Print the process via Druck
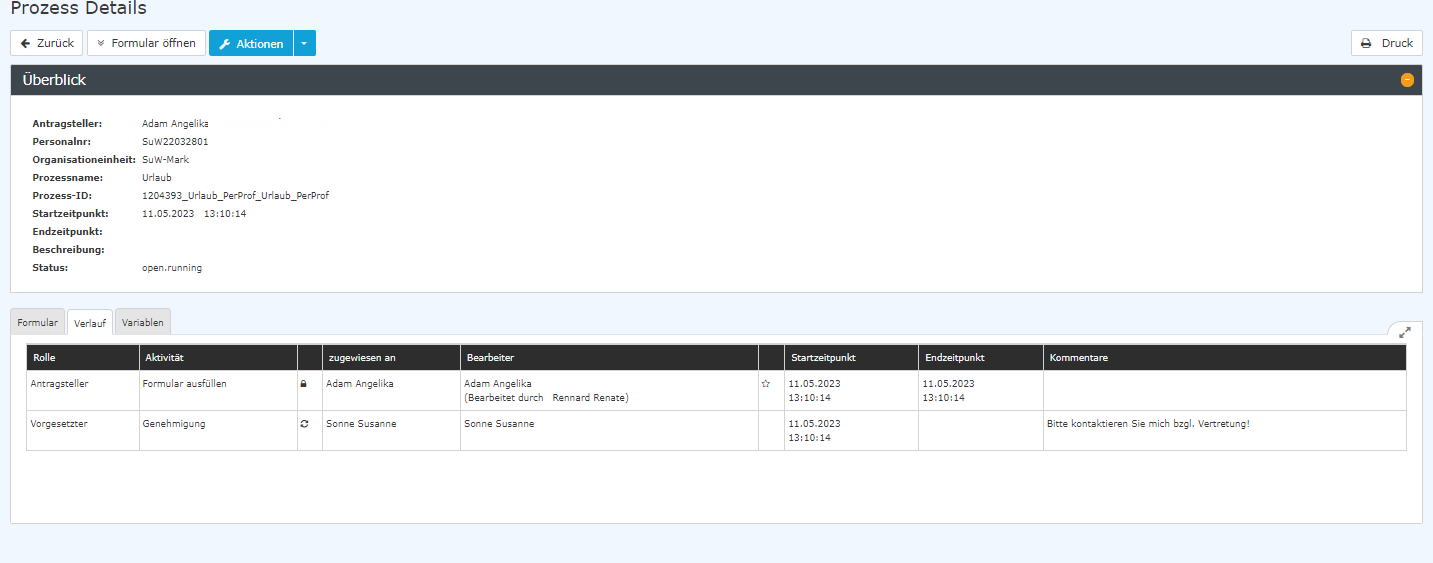This screenshot has width=1433, height=563. (x=1386, y=43)
